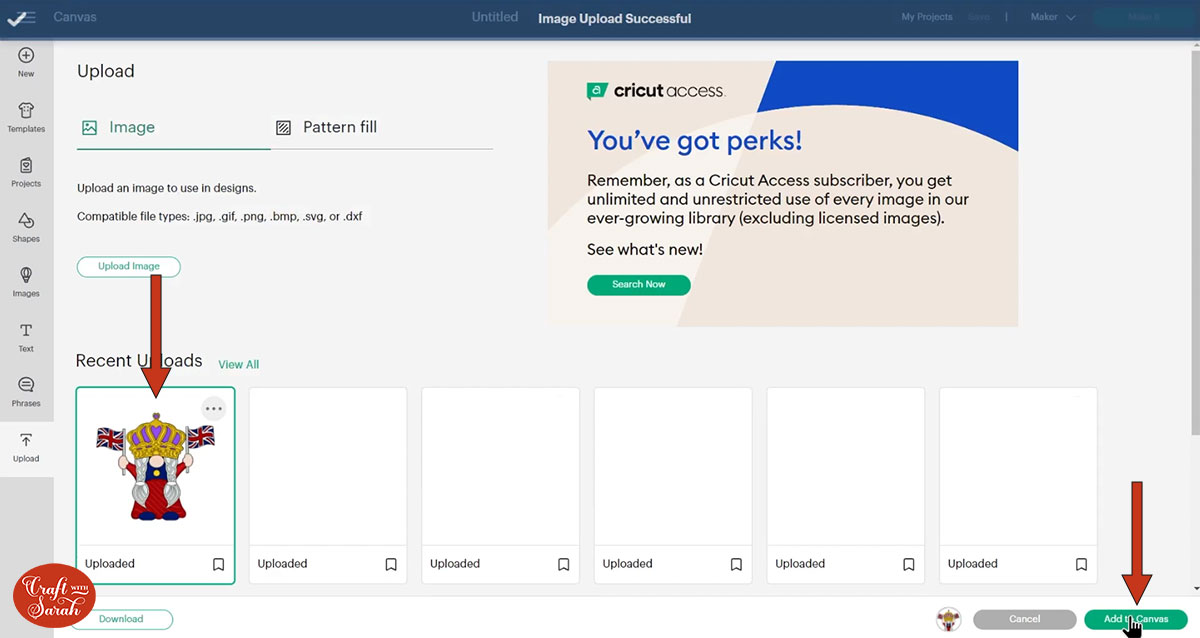Select the fourth blank Uploaded thumbnail
Screen dimensions: 1200x638
673,466
